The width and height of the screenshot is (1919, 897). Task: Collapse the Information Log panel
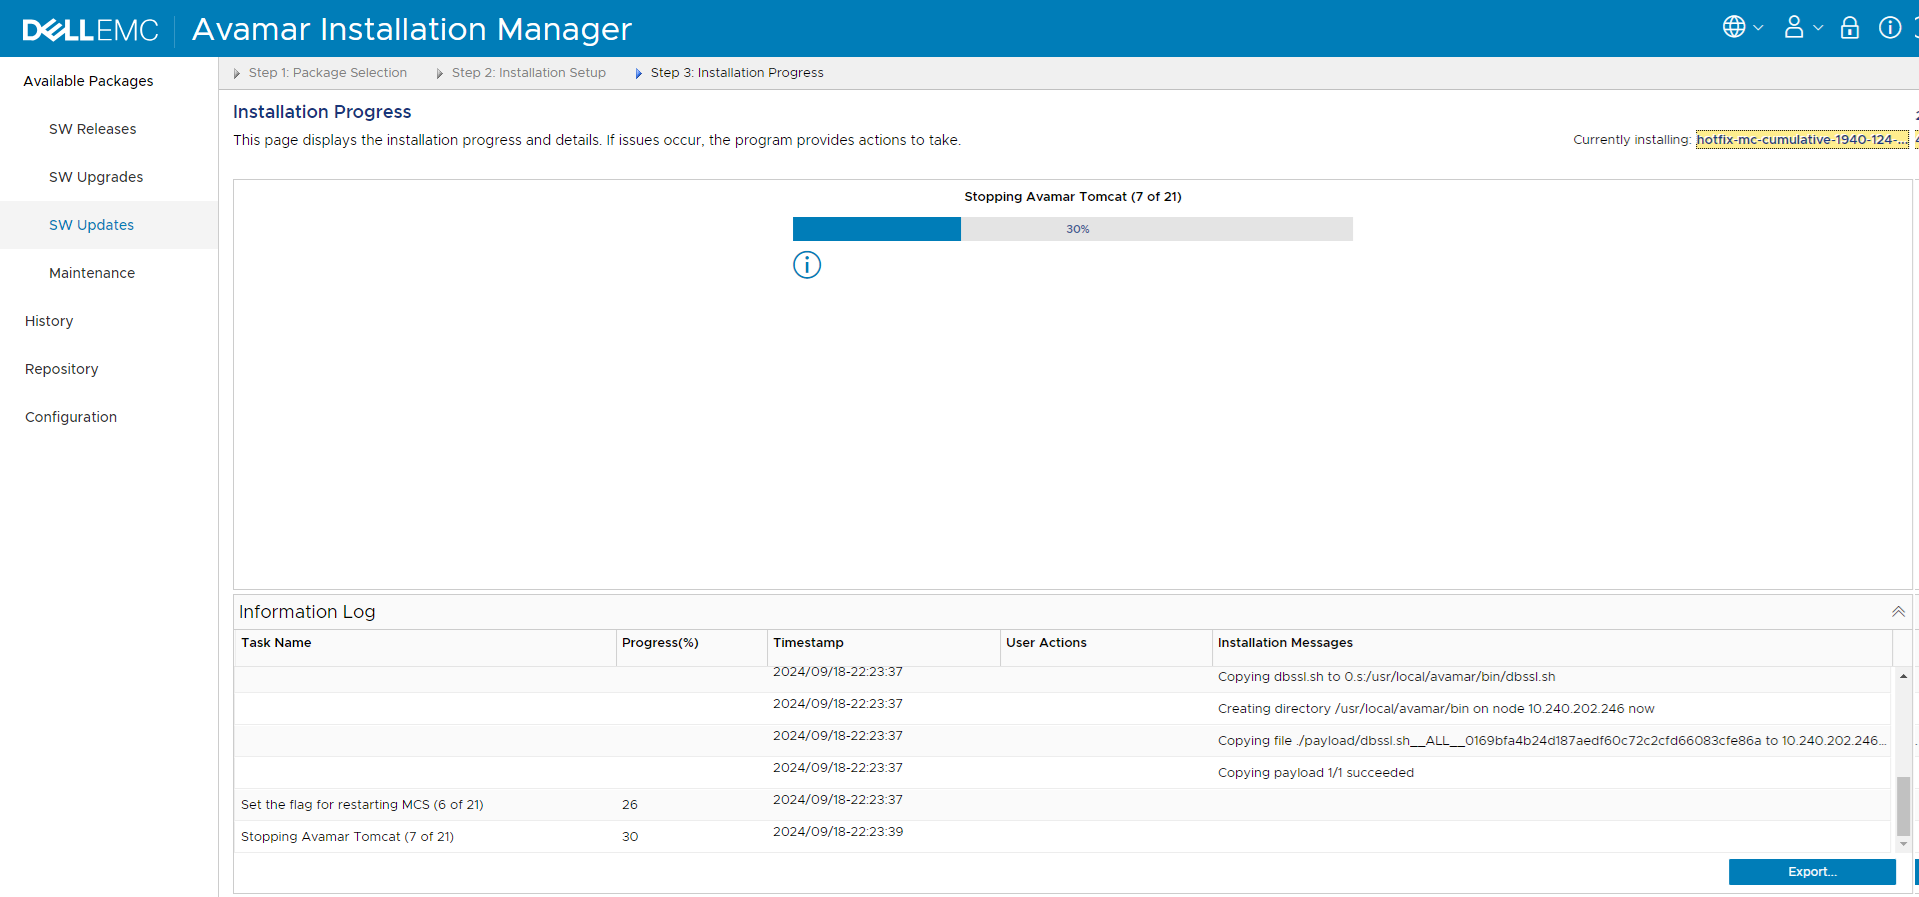coord(1897,612)
